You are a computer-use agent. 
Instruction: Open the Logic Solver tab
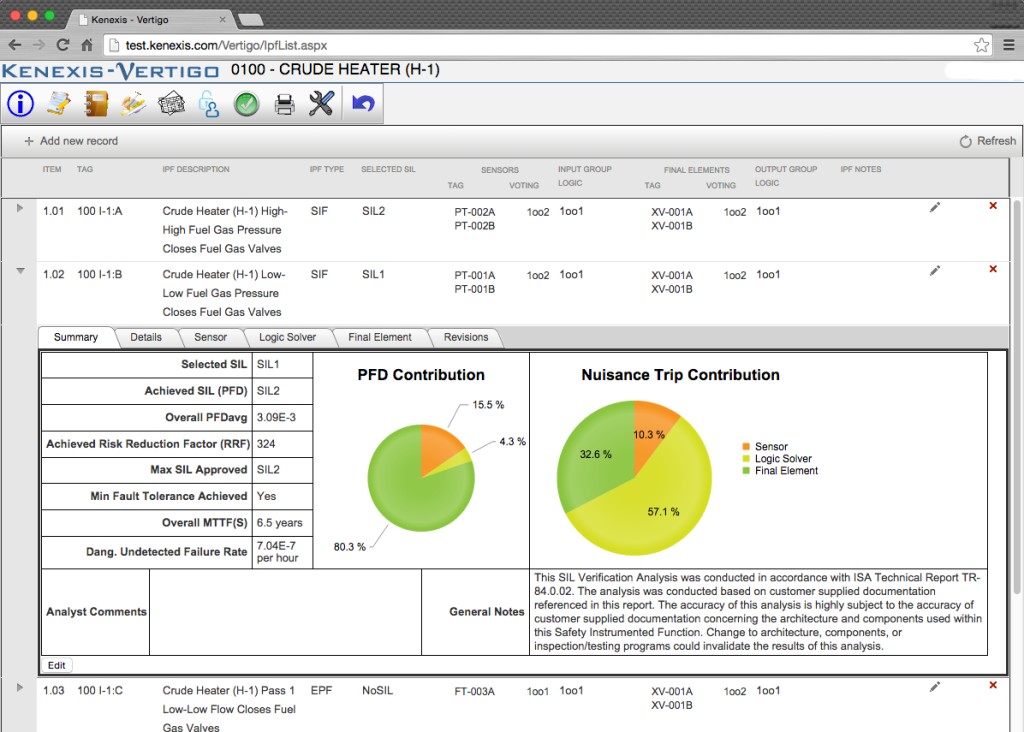pos(287,337)
